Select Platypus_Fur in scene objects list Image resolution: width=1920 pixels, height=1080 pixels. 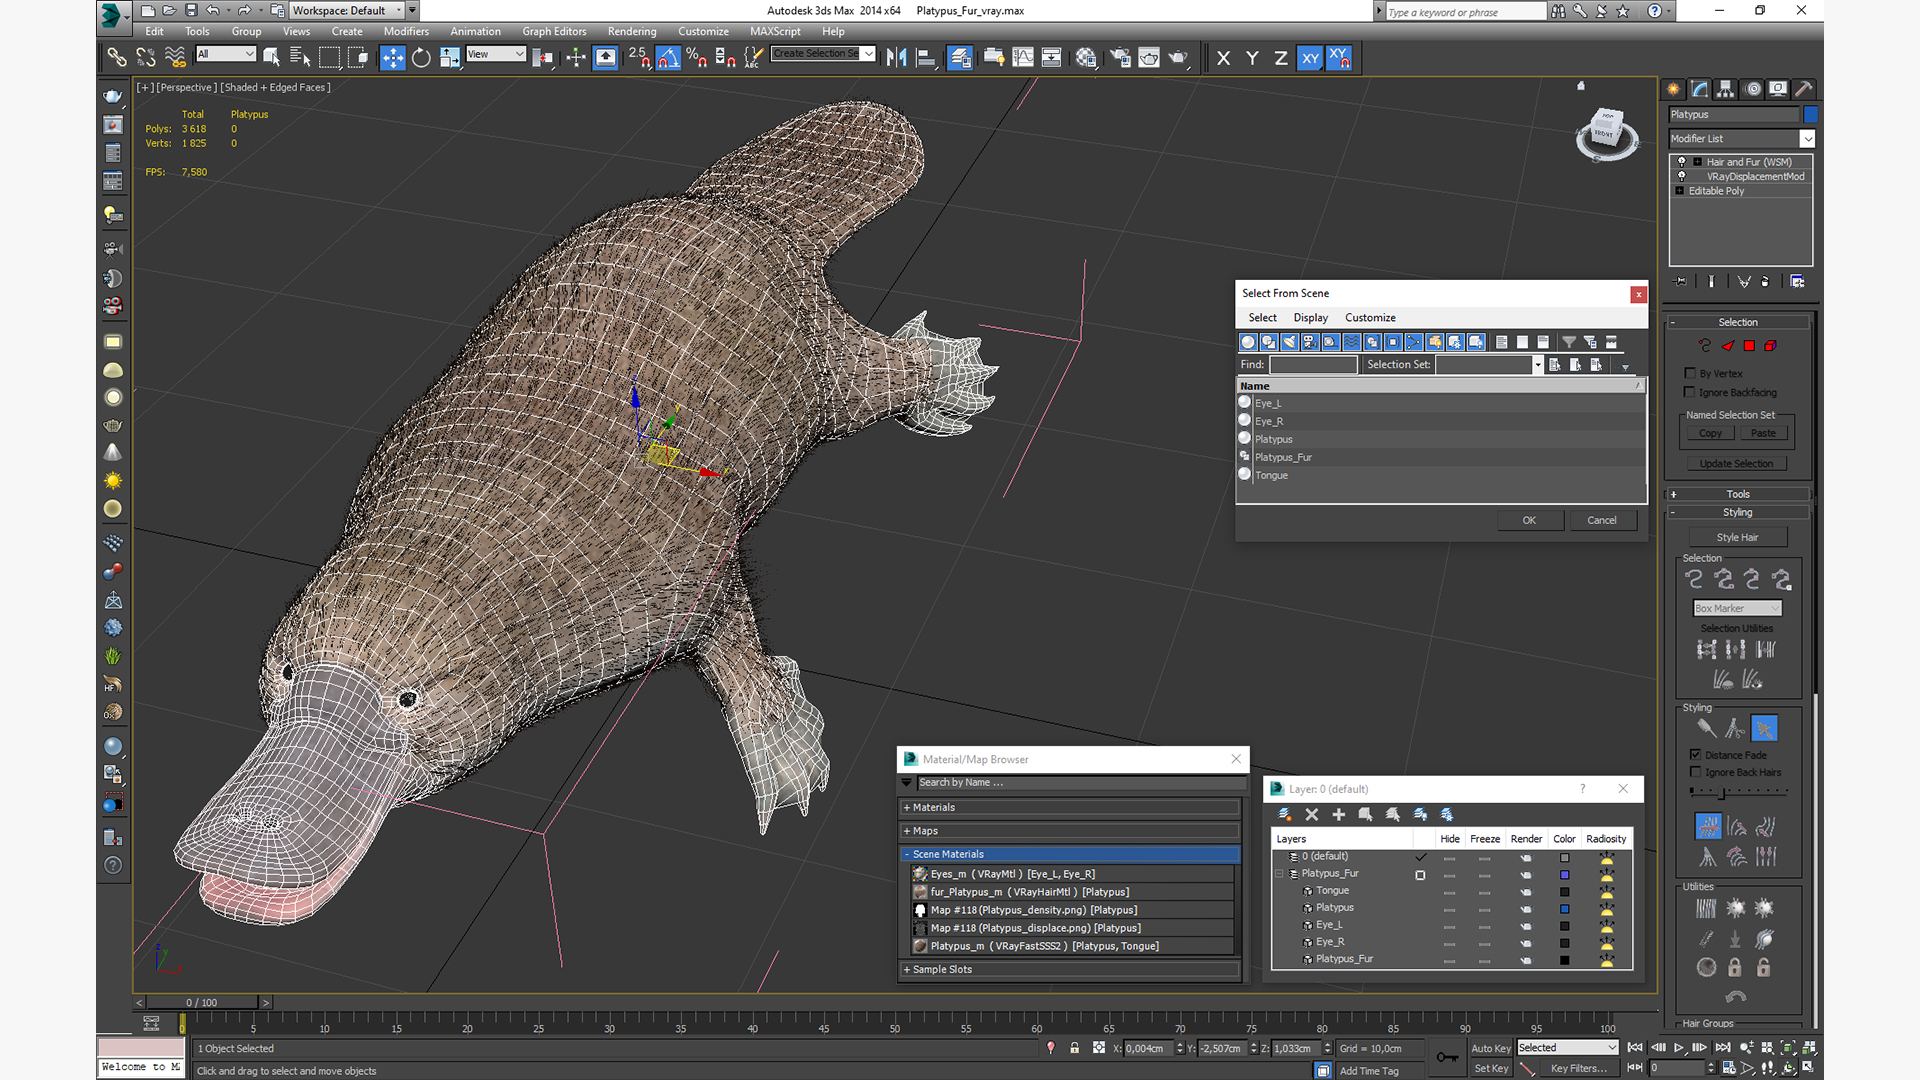click(1287, 456)
